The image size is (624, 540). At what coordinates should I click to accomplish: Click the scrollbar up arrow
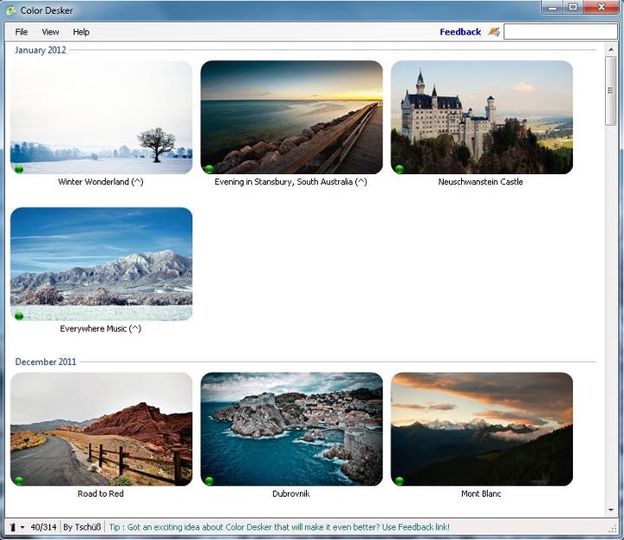tap(611, 50)
